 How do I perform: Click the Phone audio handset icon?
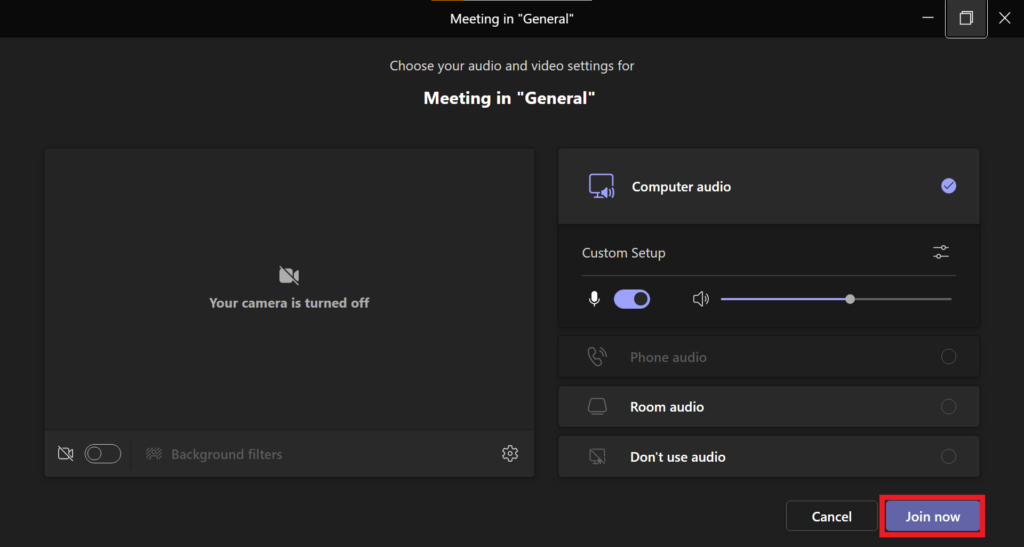(x=597, y=356)
